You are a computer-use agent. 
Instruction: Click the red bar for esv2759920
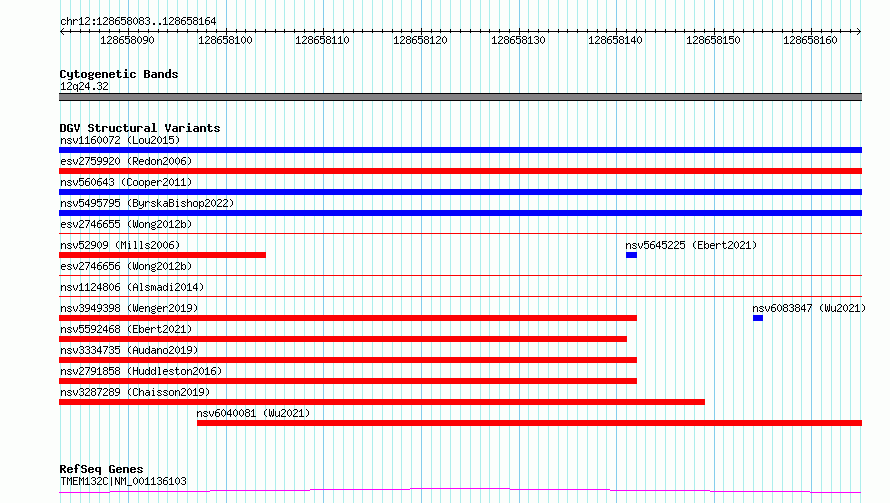[x=460, y=171]
